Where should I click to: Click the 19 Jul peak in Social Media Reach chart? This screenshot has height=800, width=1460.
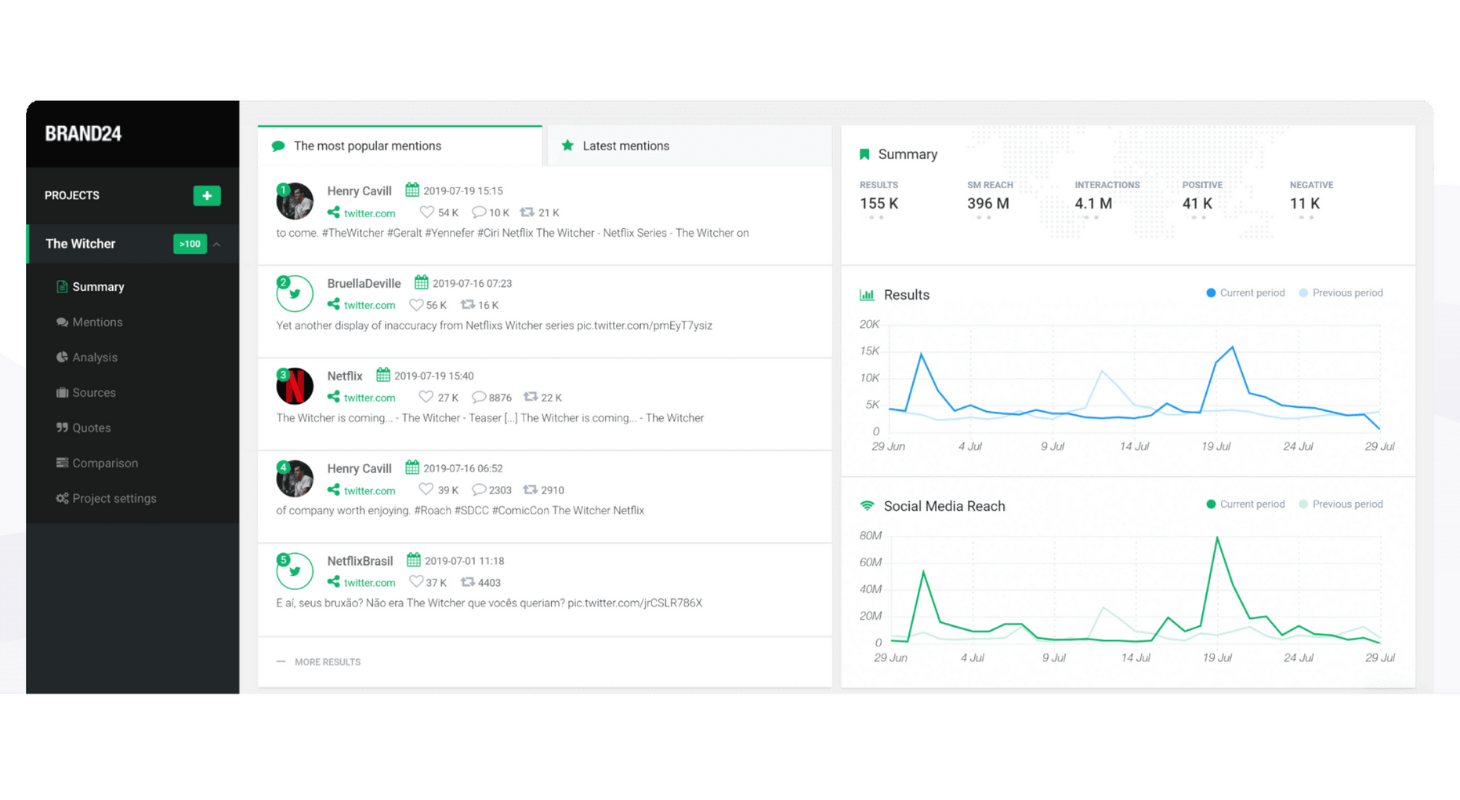pos(1217,538)
